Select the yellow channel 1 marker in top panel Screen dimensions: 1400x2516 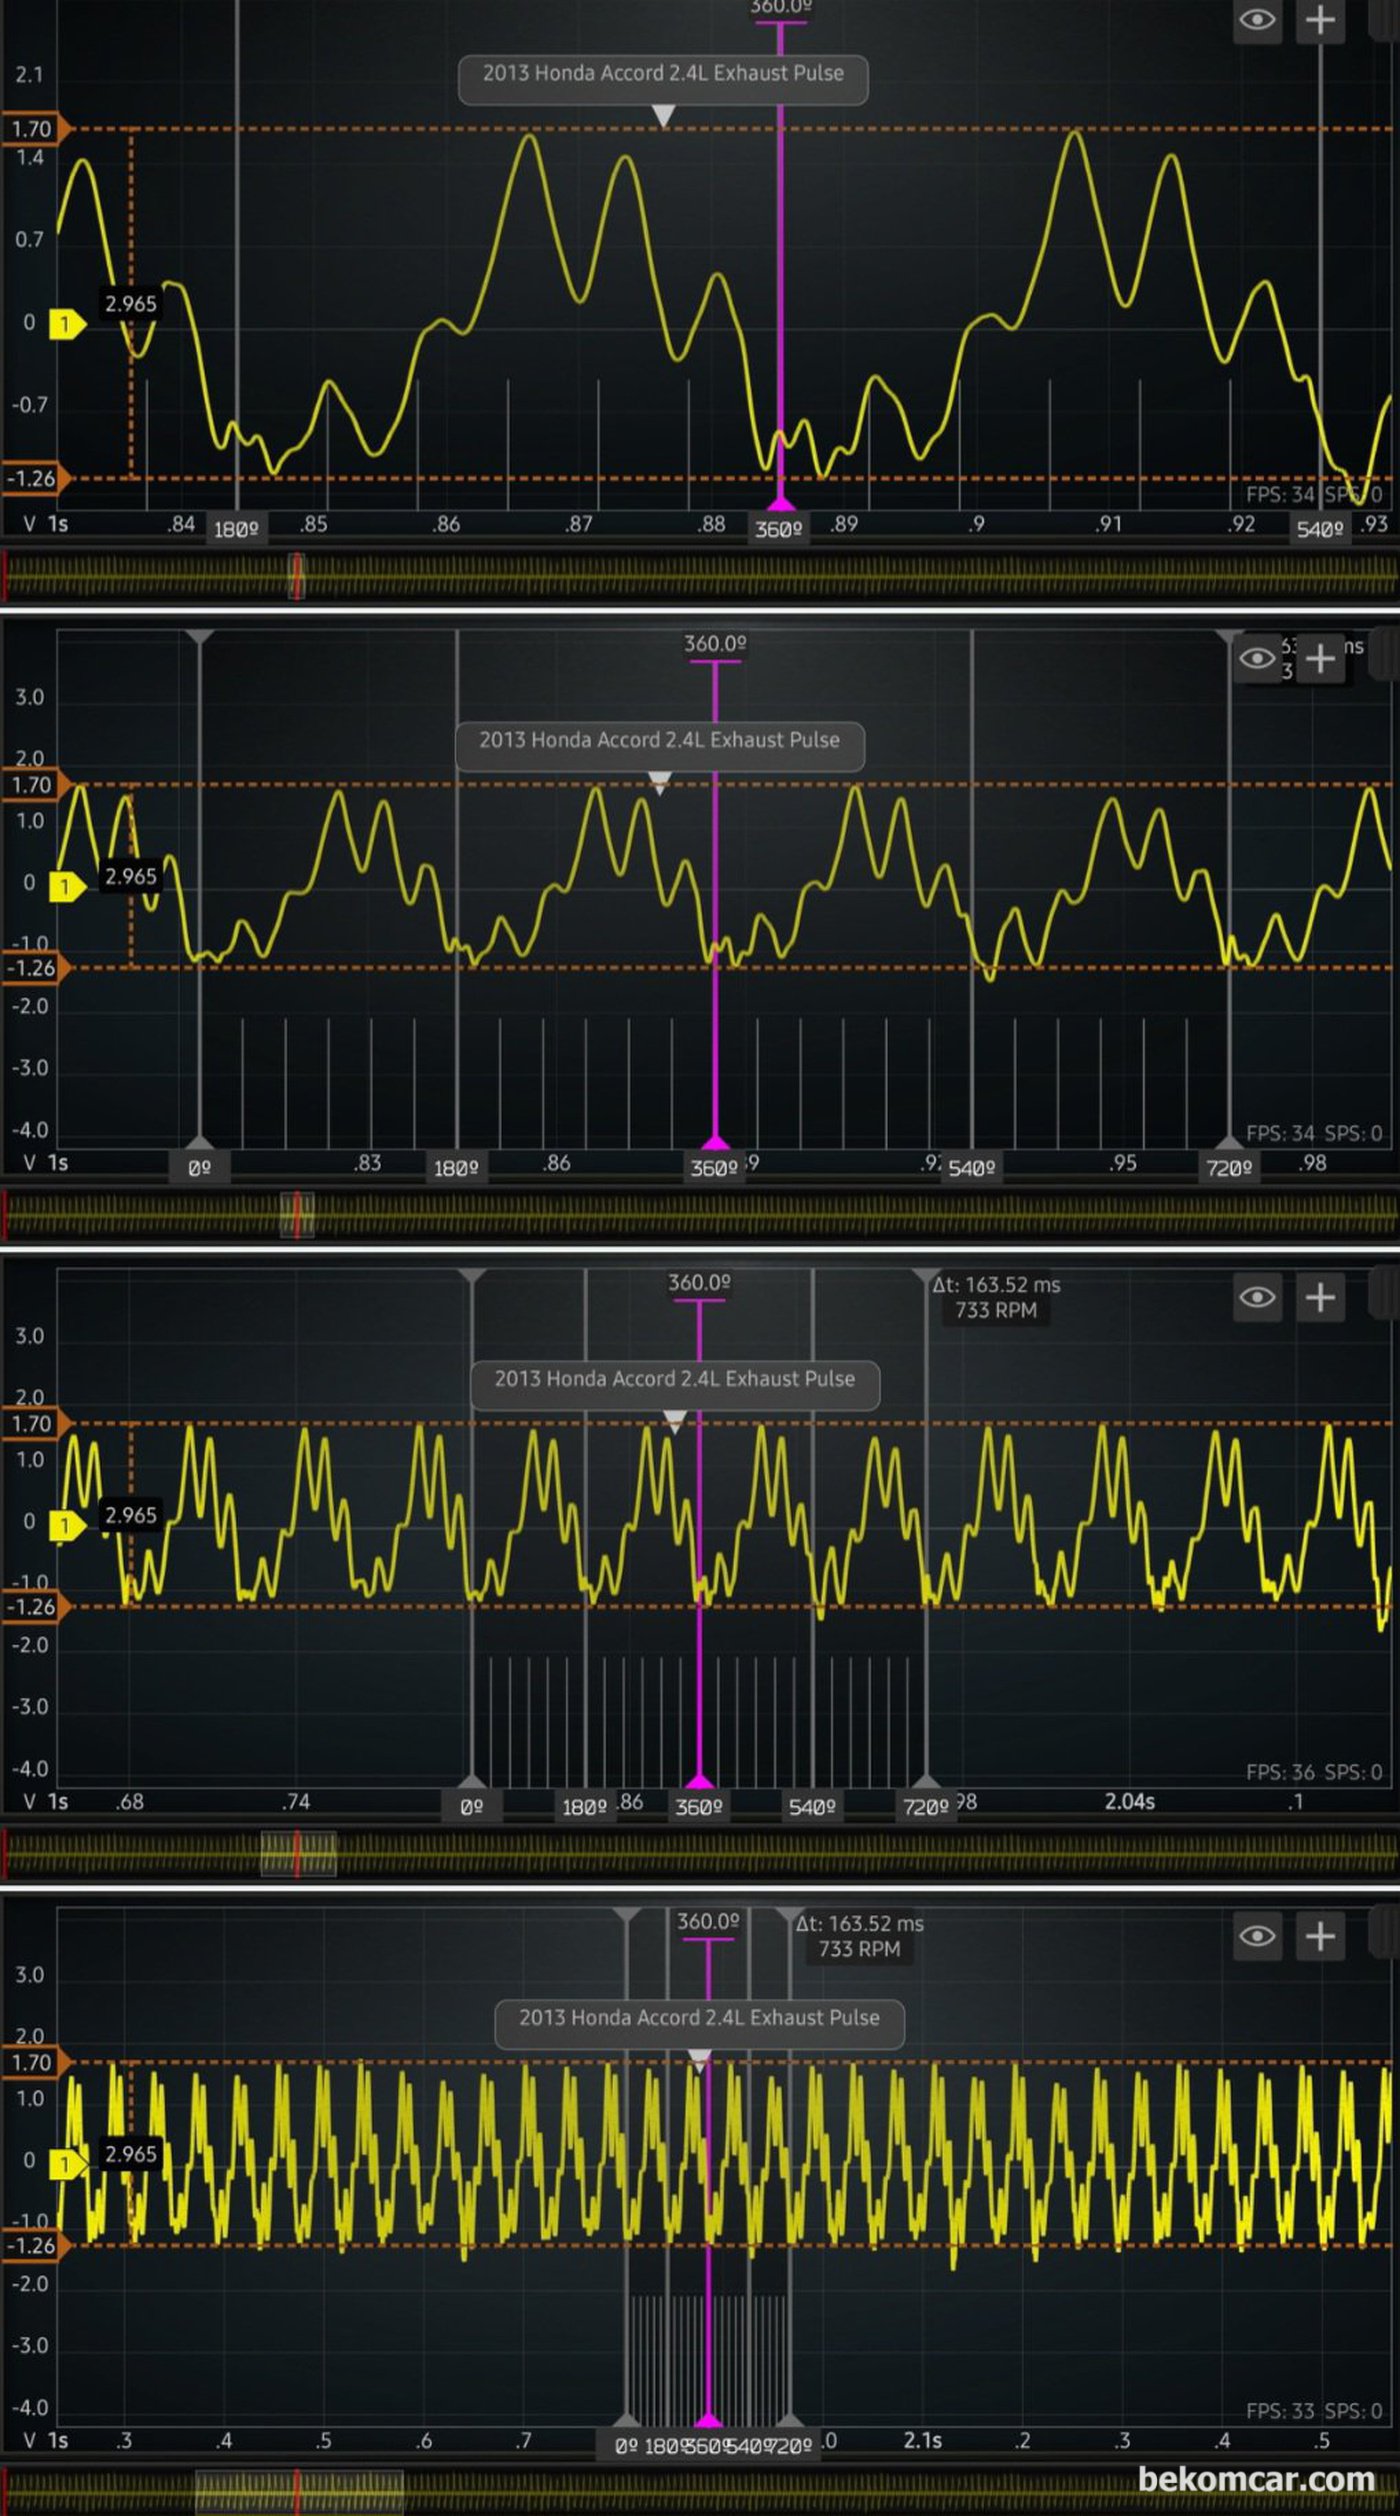[x=66, y=323]
